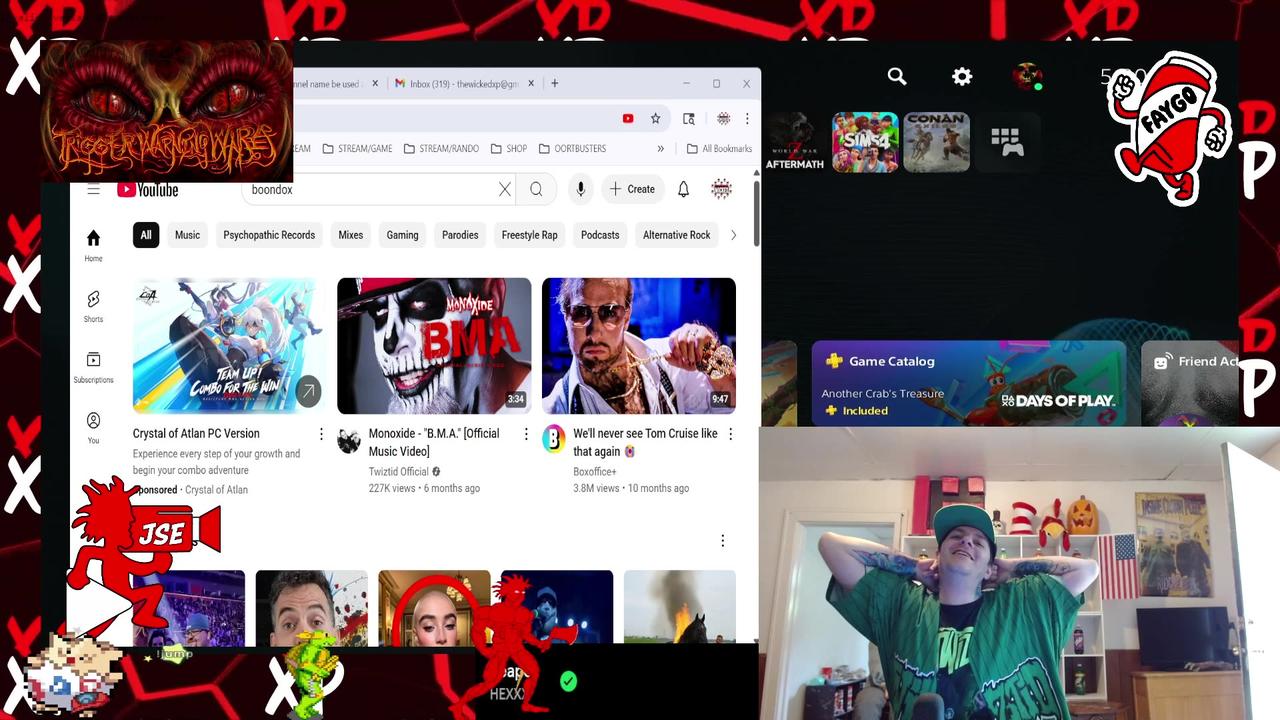
Task: Open Chrome's three-dot menu
Action: click(746, 118)
